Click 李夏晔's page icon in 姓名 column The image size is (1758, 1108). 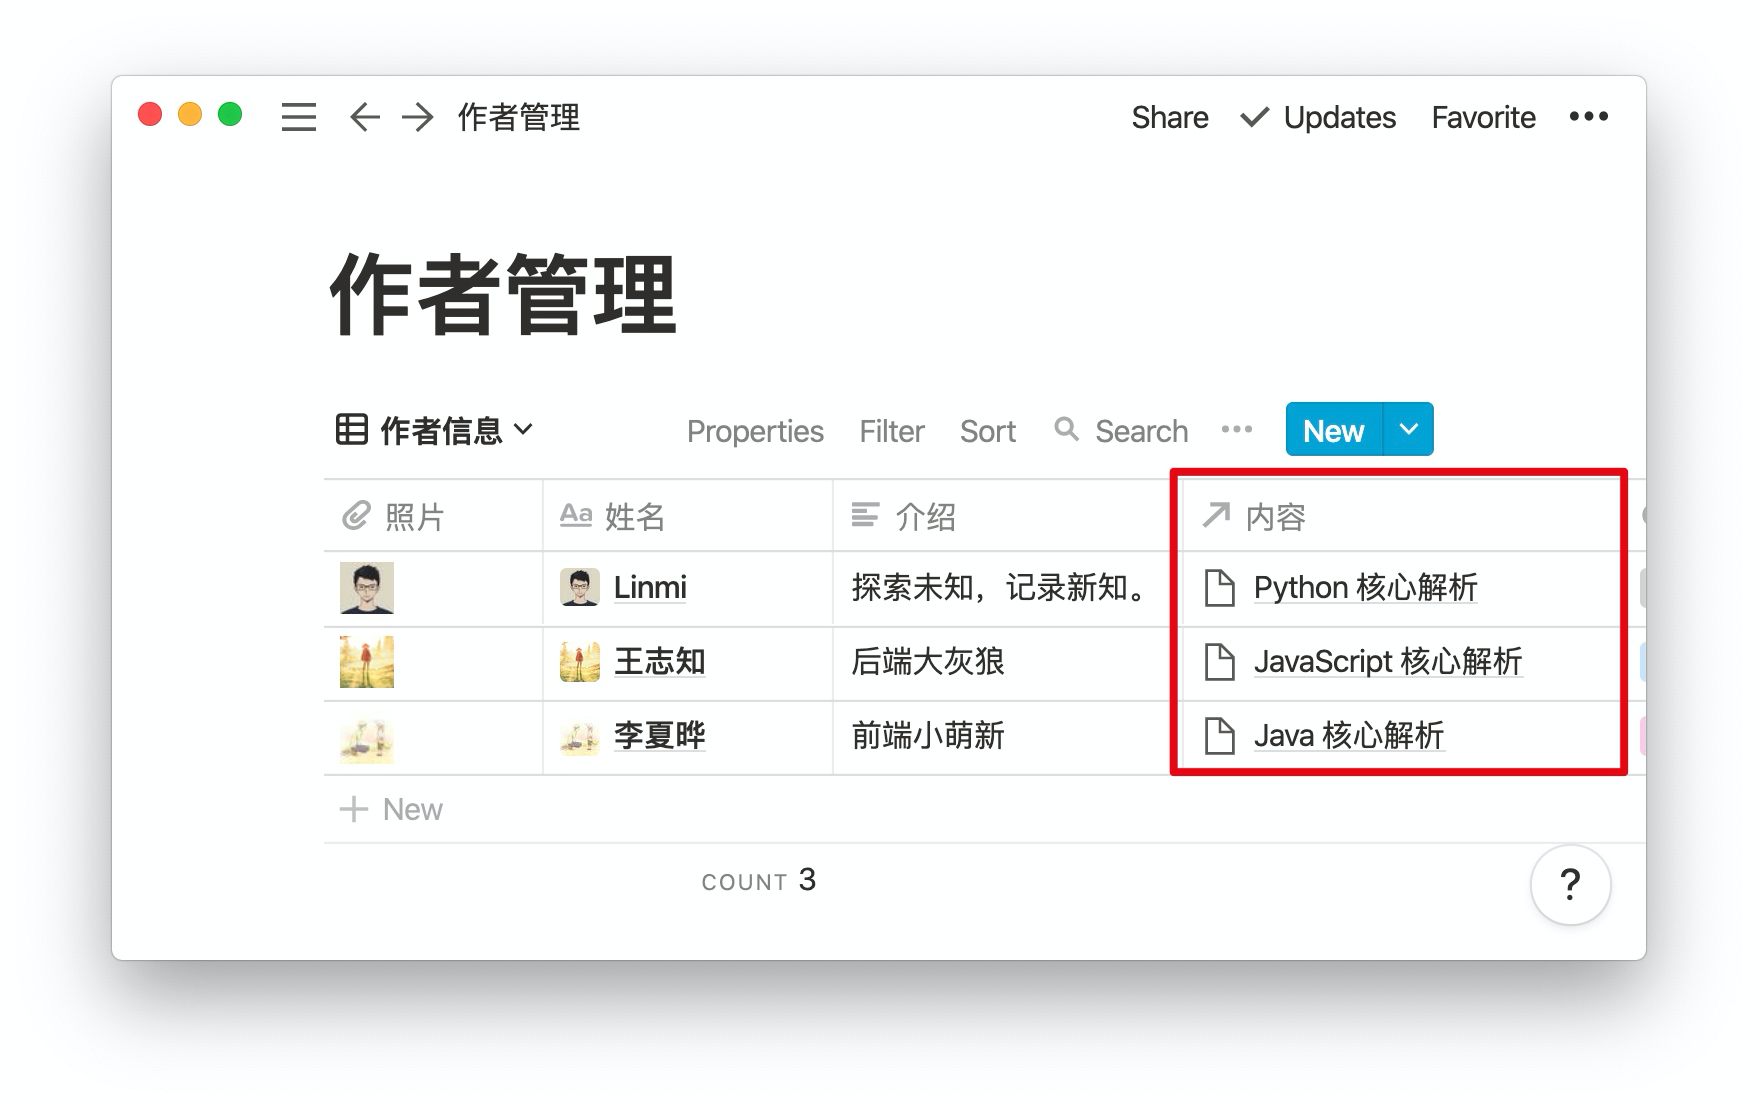click(x=580, y=737)
